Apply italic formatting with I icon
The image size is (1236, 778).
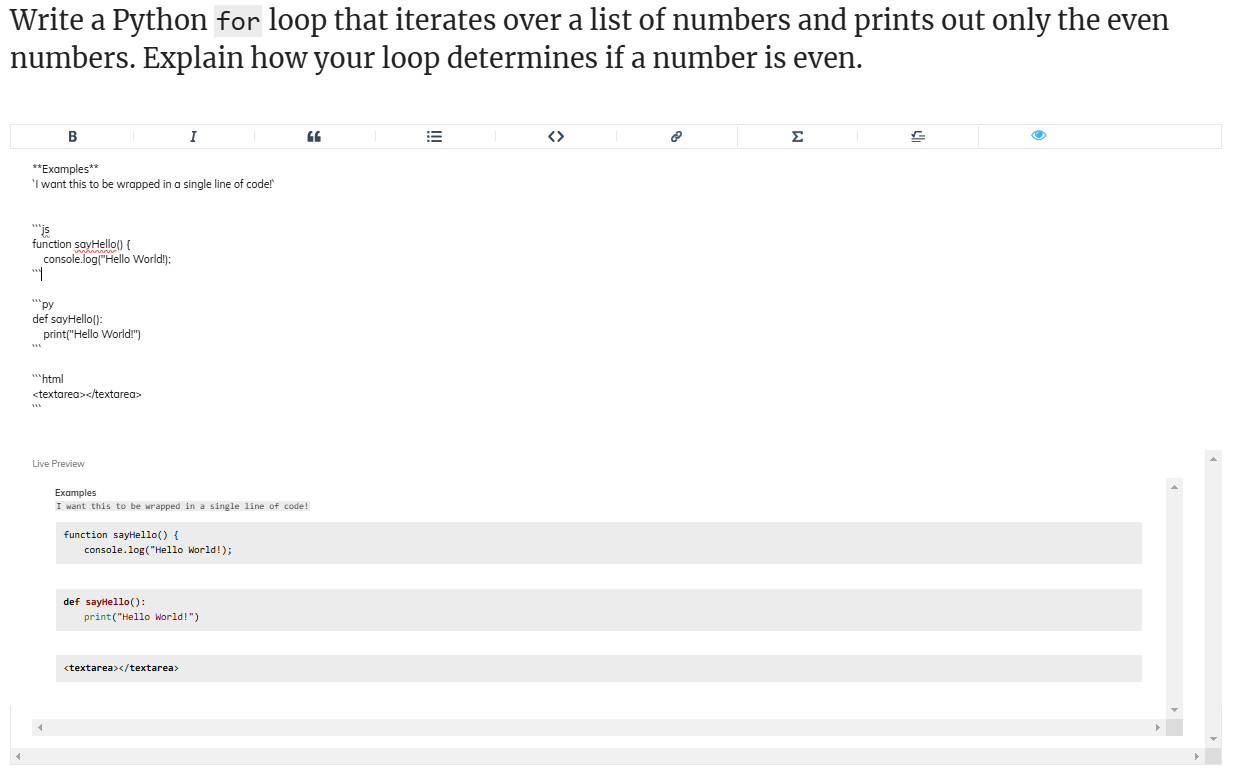[193, 136]
